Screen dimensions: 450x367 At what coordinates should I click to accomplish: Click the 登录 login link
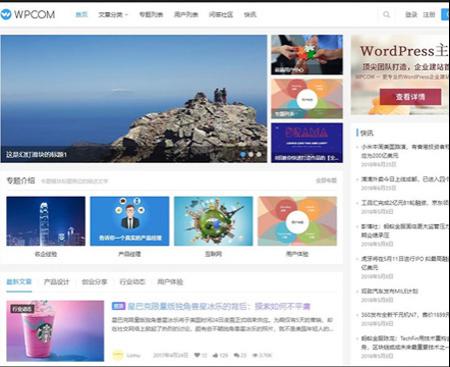pyautogui.click(x=411, y=14)
